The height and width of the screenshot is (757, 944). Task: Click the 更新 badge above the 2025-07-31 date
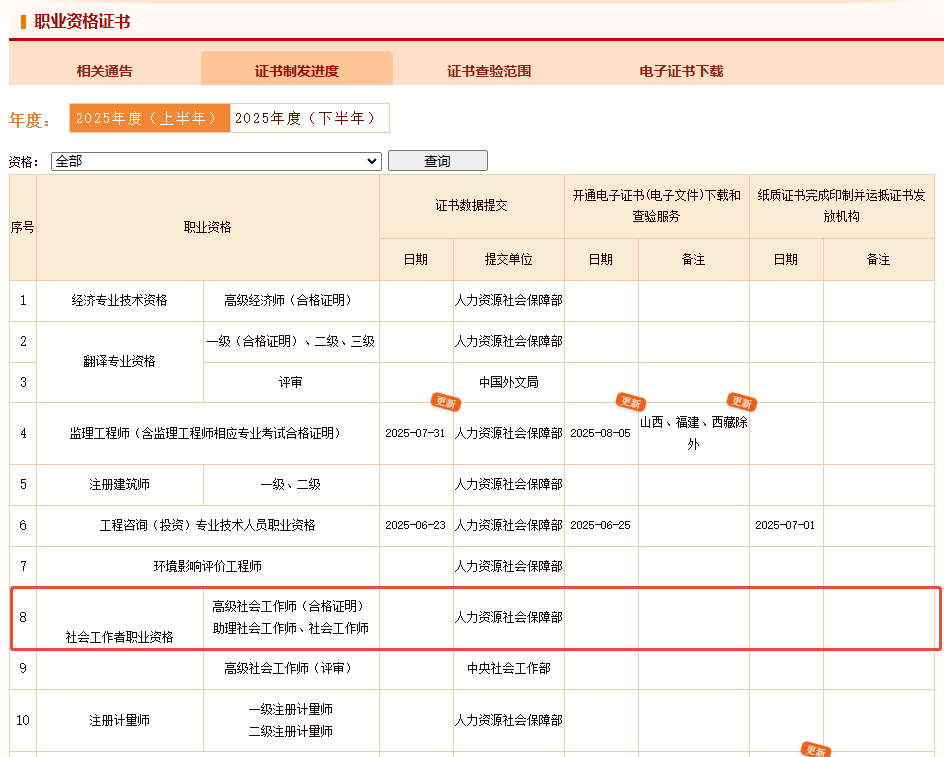tap(445, 402)
